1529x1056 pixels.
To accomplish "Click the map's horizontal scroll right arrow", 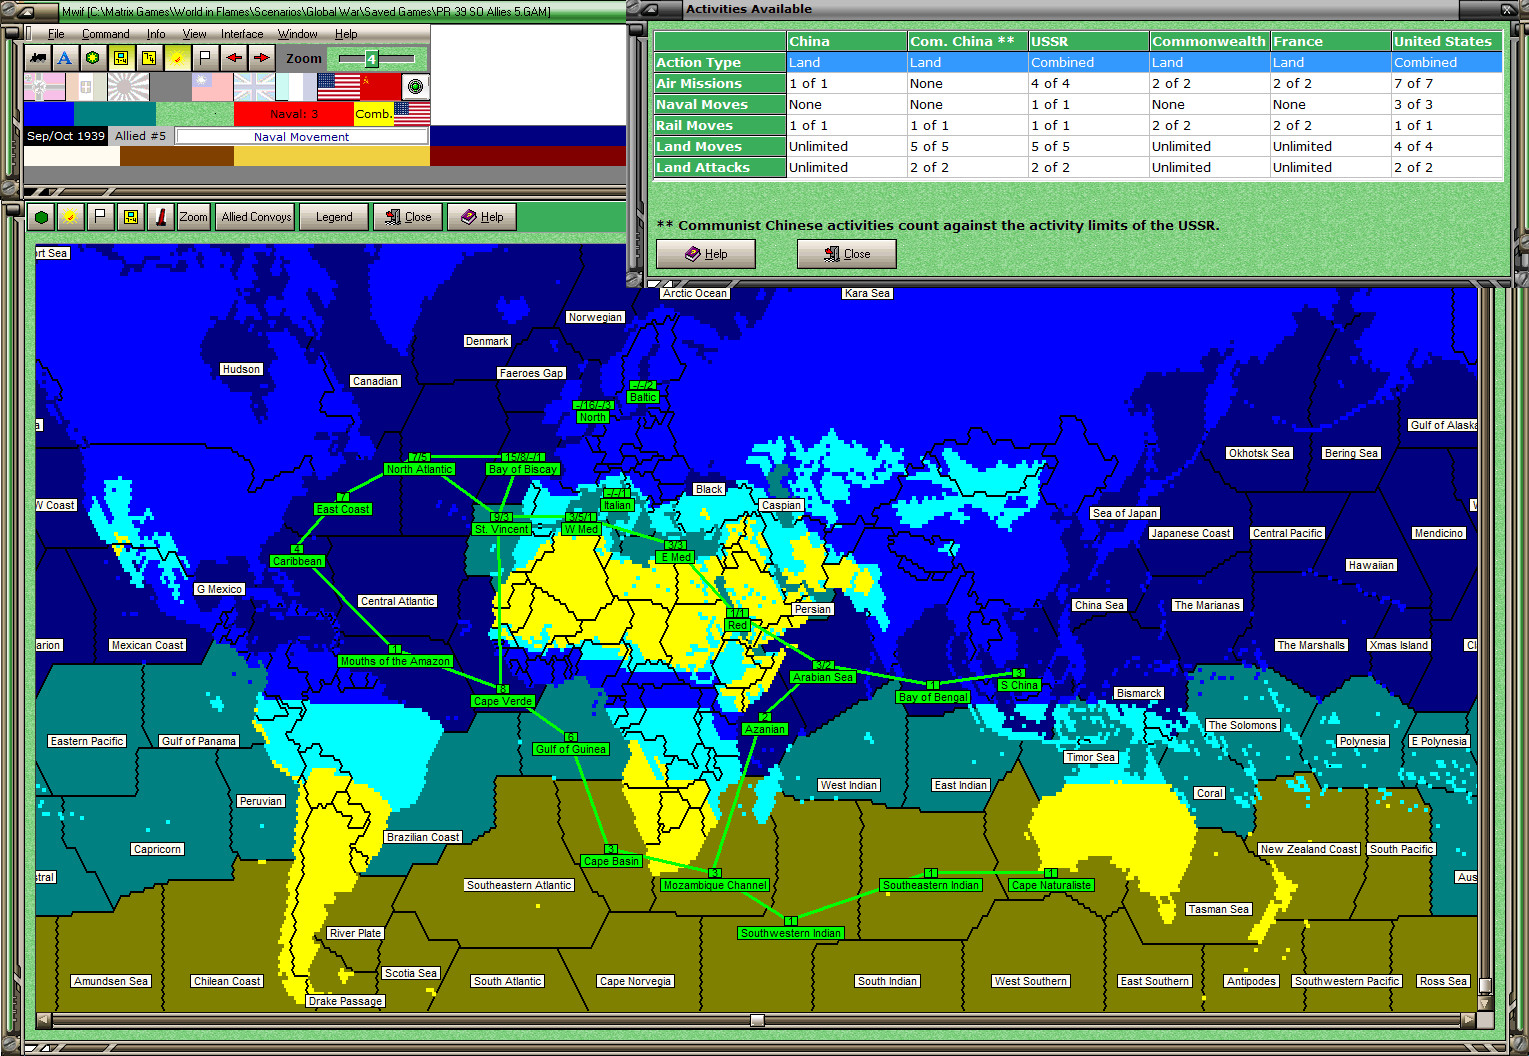I will tap(1468, 1020).
